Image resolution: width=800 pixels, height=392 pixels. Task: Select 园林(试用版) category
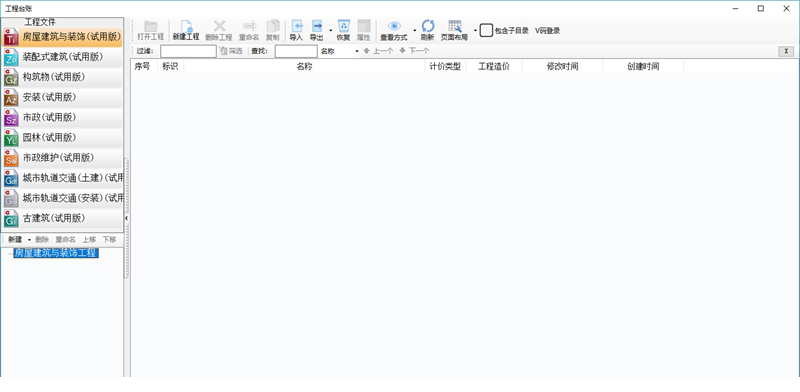(x=62, y=138)
